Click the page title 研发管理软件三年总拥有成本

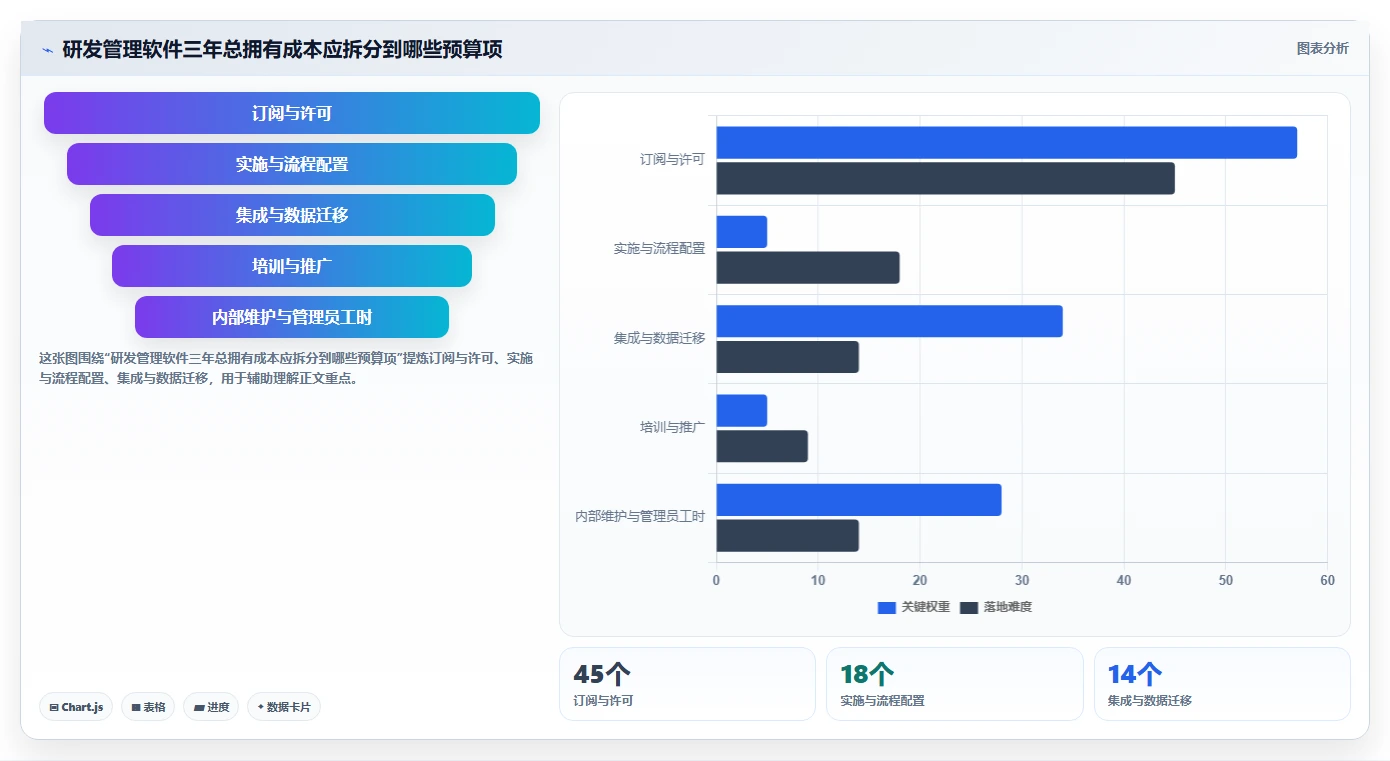pyautogui.click(x=282, y=49)
